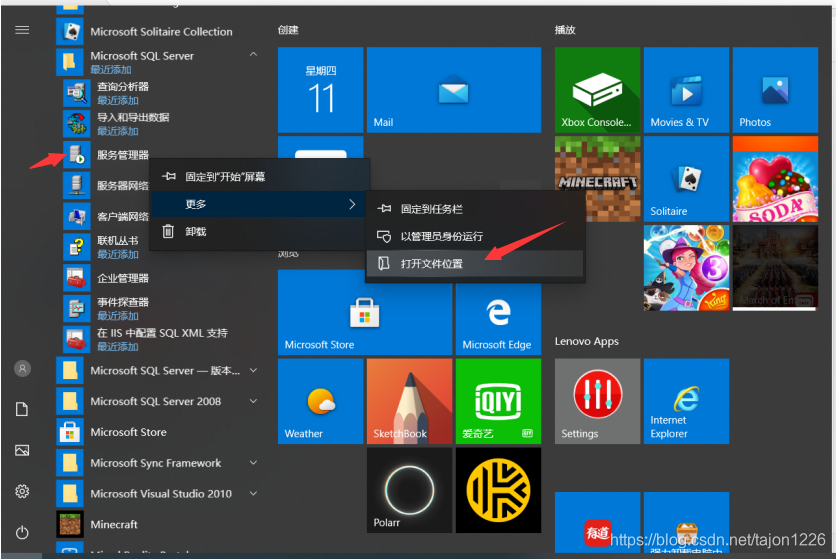Image resolution: width=836 pixels, height=559 pixels.
Task: Click the Lenovo Apps group header
Action: pyautogui.click(x=586, y=341)
